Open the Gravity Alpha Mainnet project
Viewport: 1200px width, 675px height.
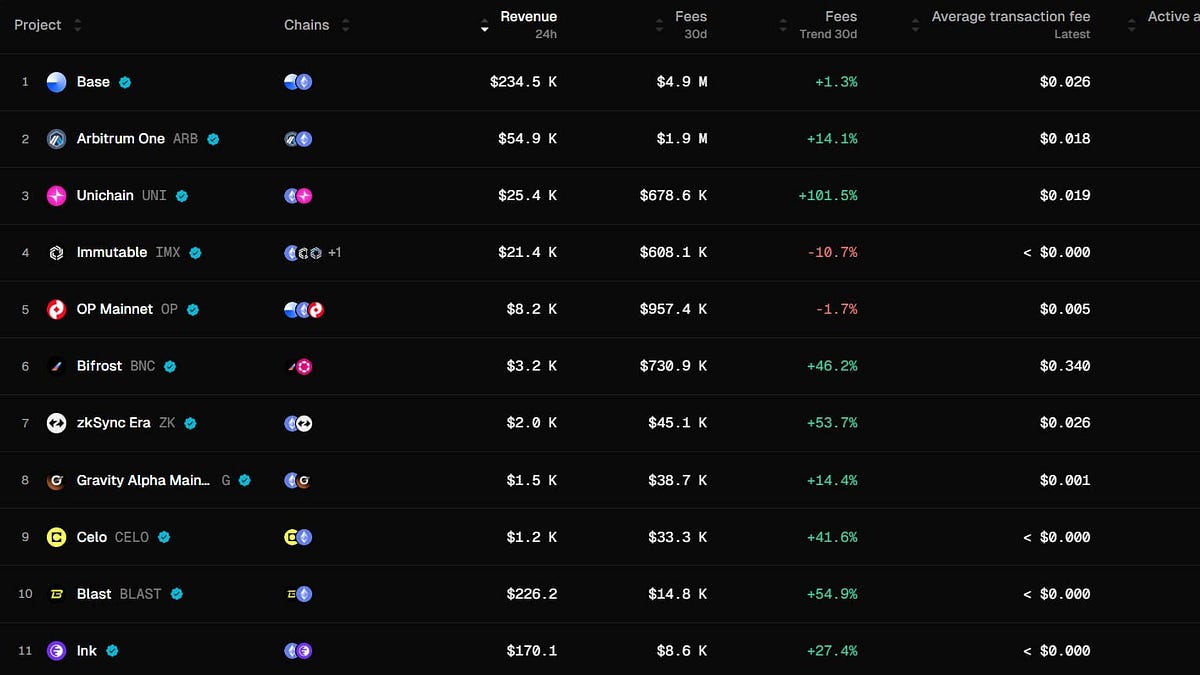click(143, 480)
